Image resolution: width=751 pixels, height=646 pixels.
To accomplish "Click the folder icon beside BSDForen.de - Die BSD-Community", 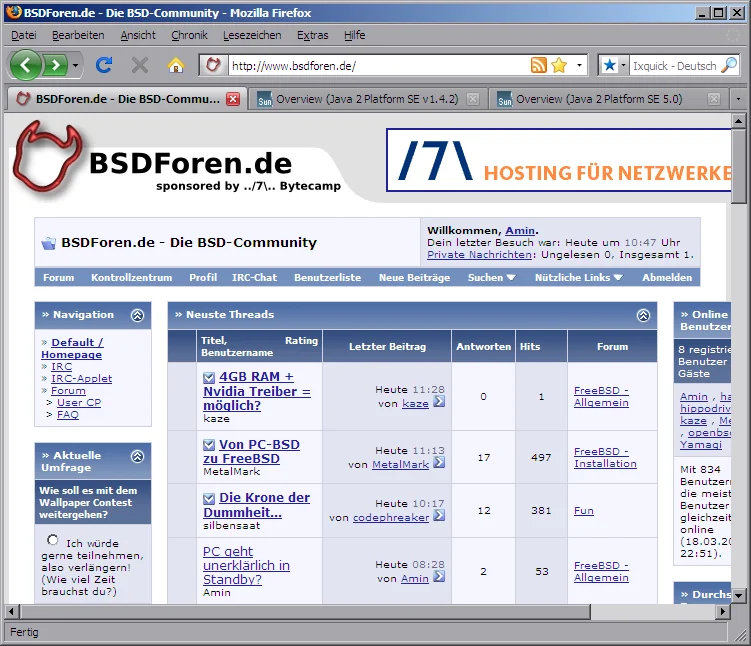I will pyautogui.click(x=48, y=243).
